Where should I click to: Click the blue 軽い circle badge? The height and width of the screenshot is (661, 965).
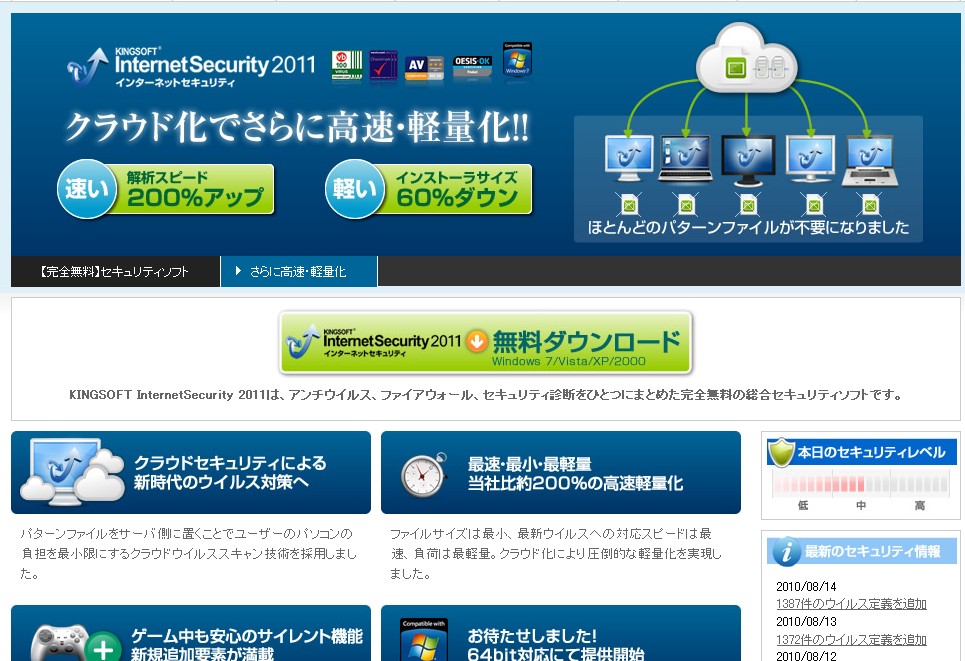coord(354,189)
